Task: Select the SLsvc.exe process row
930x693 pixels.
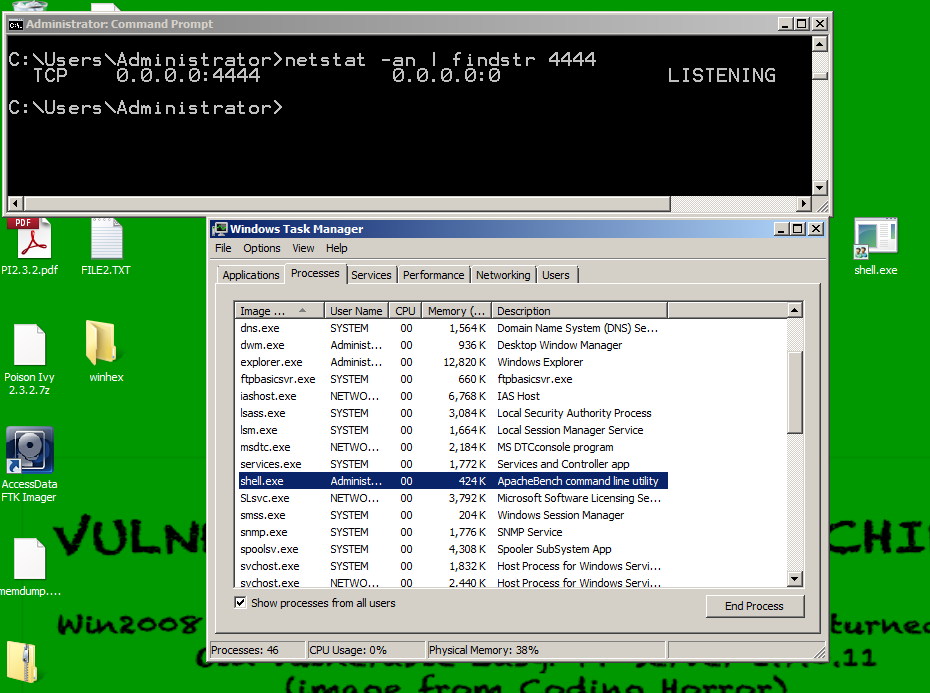Action: [453, 498]
